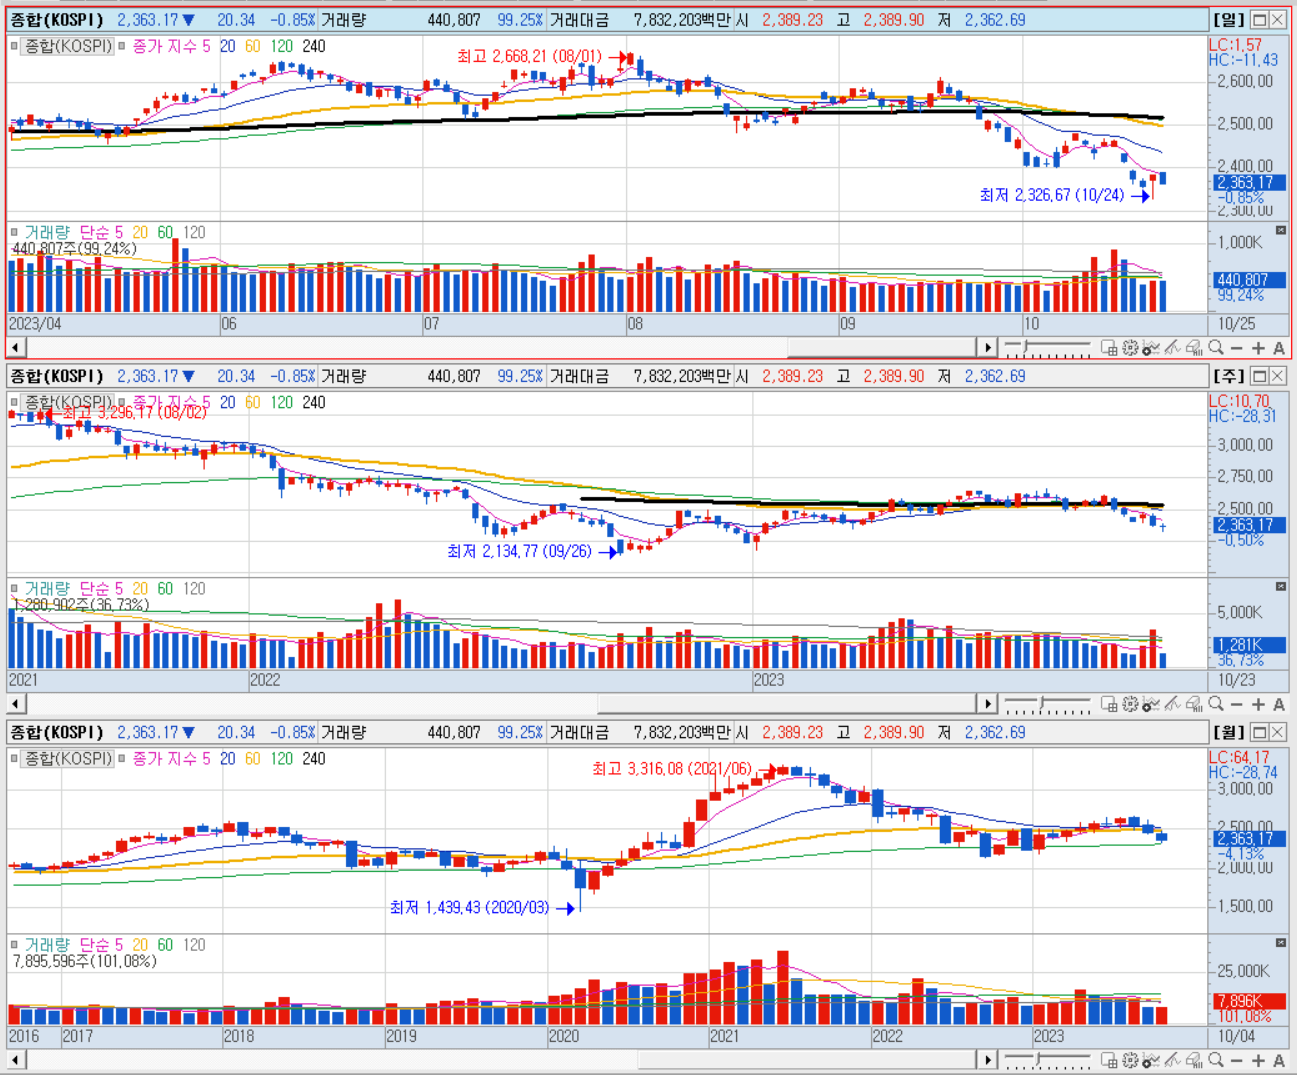Click the 종합(KOSPI) series label in monthly chart
The image size is (1297, 1075).
(x=68, y=758)
